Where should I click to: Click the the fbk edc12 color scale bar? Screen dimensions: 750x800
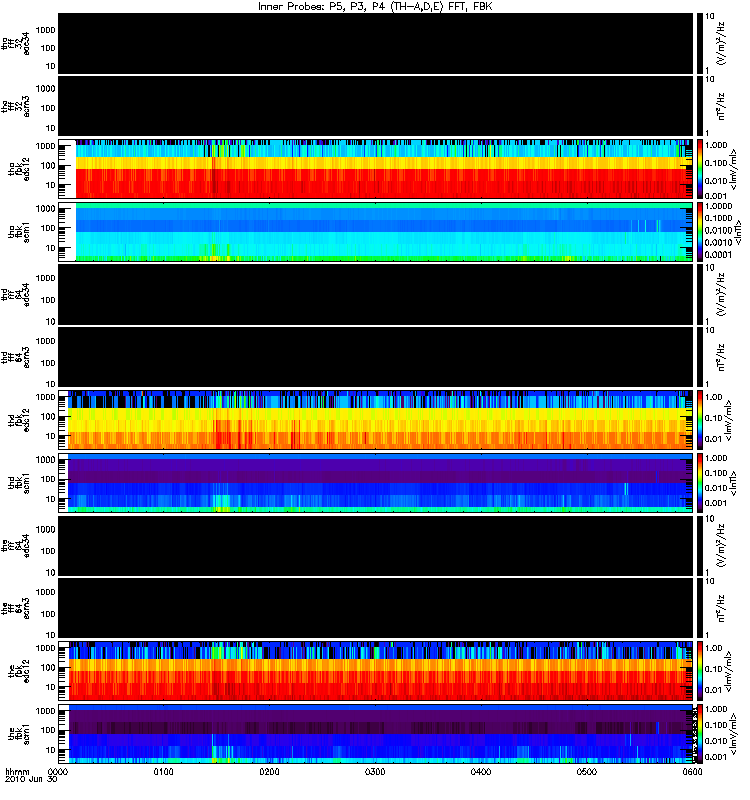[700, 671]
